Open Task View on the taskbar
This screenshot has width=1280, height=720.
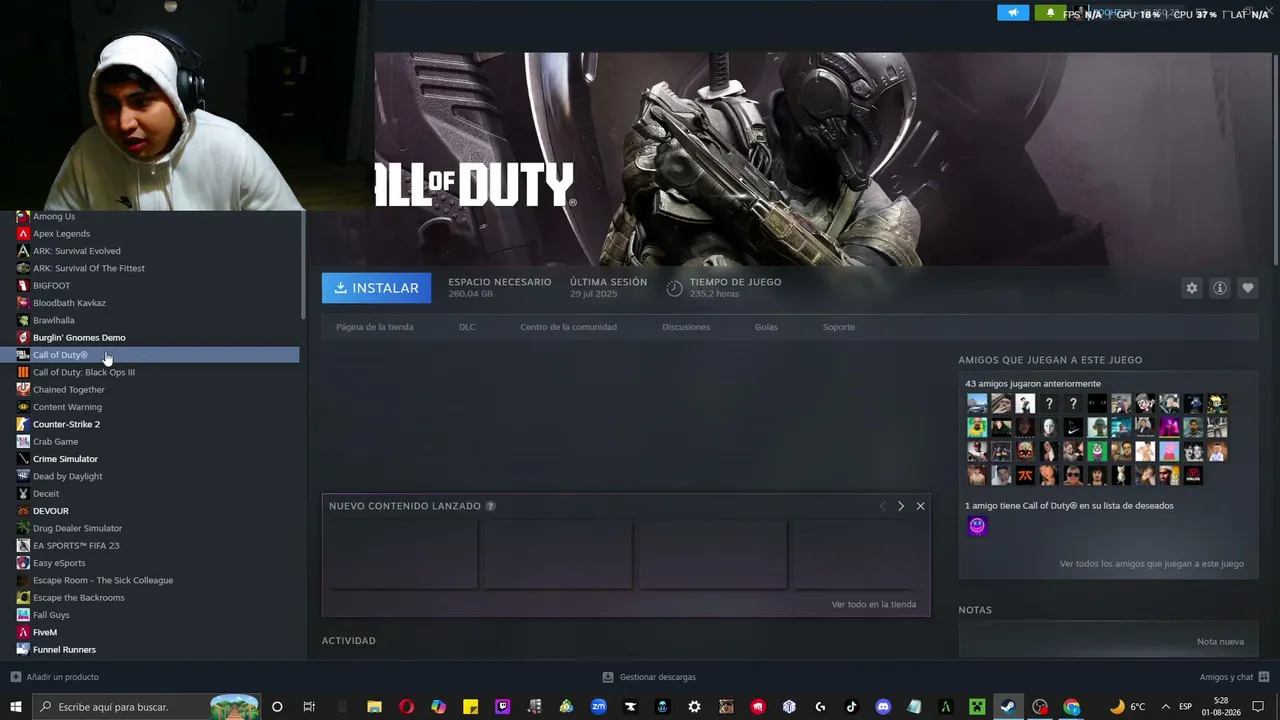click(309, 707)
